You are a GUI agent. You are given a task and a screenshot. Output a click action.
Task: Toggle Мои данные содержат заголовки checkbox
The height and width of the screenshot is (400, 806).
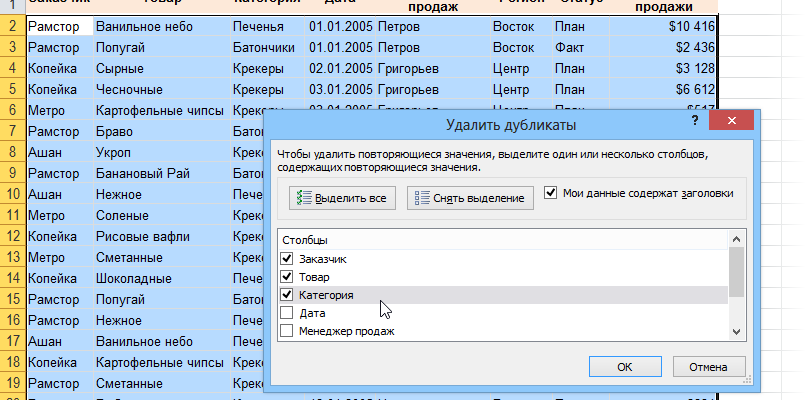coord(552,193)
